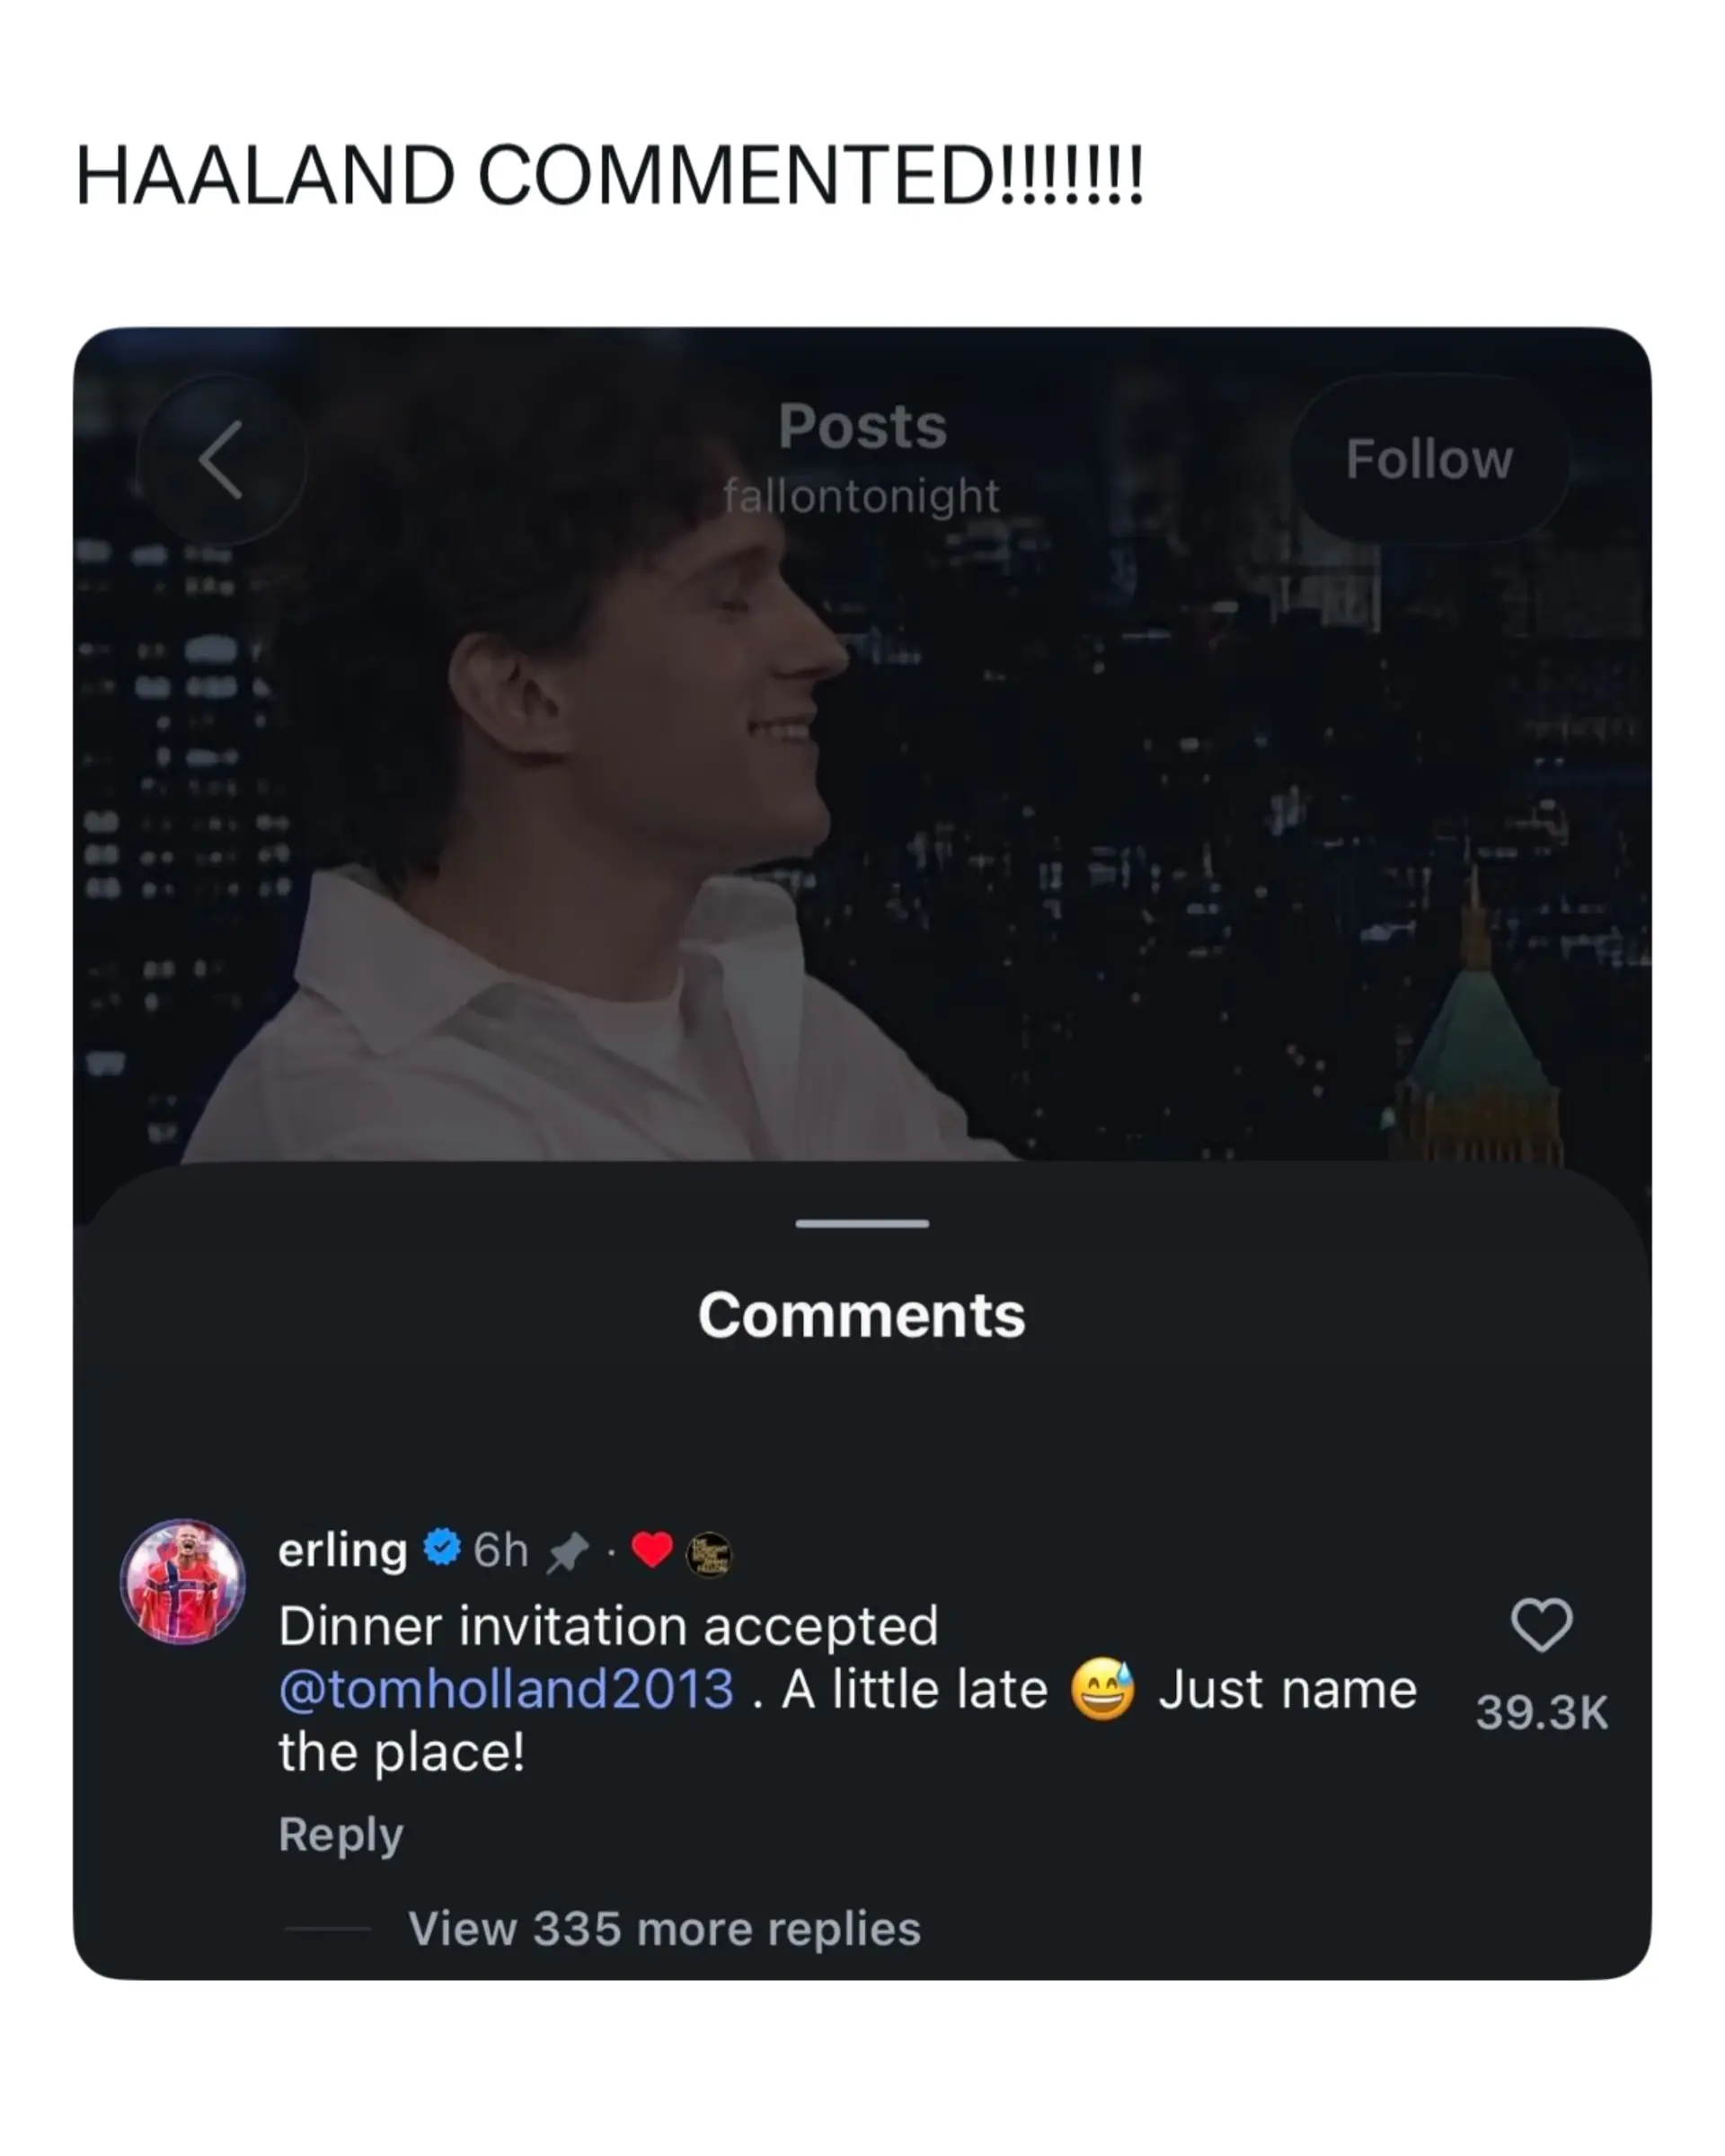Grab the comments sheet drag handle

(862, 1223)
